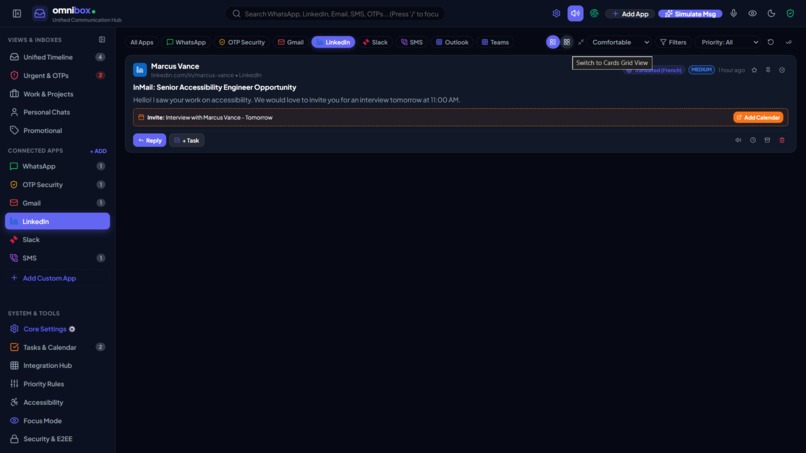Click Add Custom App
806x453 pixels.
click(57, 278)
